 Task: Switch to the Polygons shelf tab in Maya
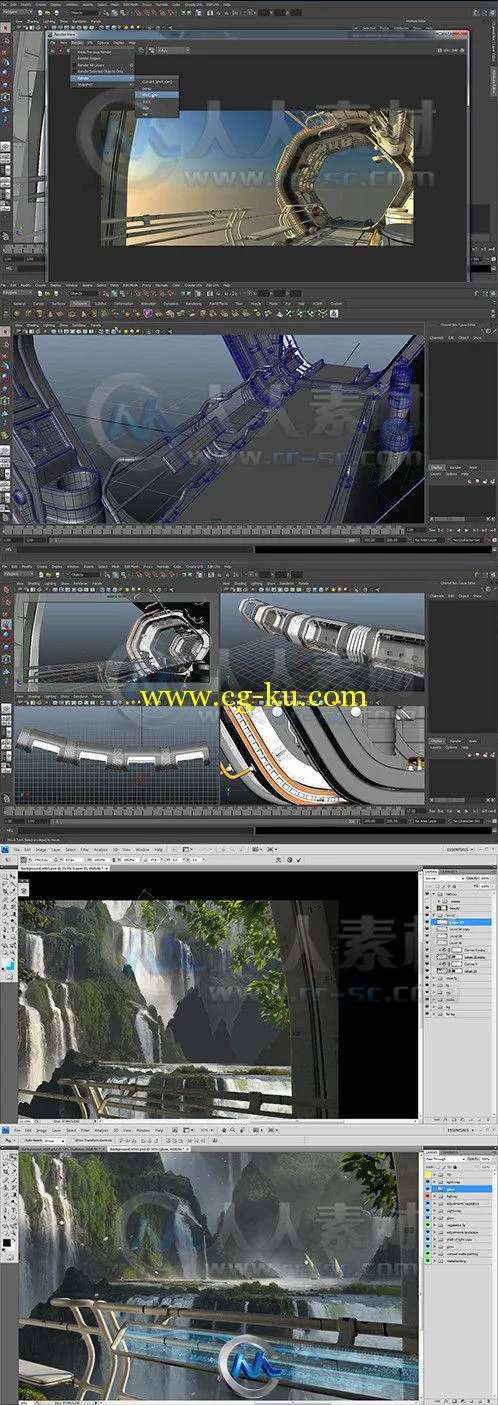pos(78,303)
